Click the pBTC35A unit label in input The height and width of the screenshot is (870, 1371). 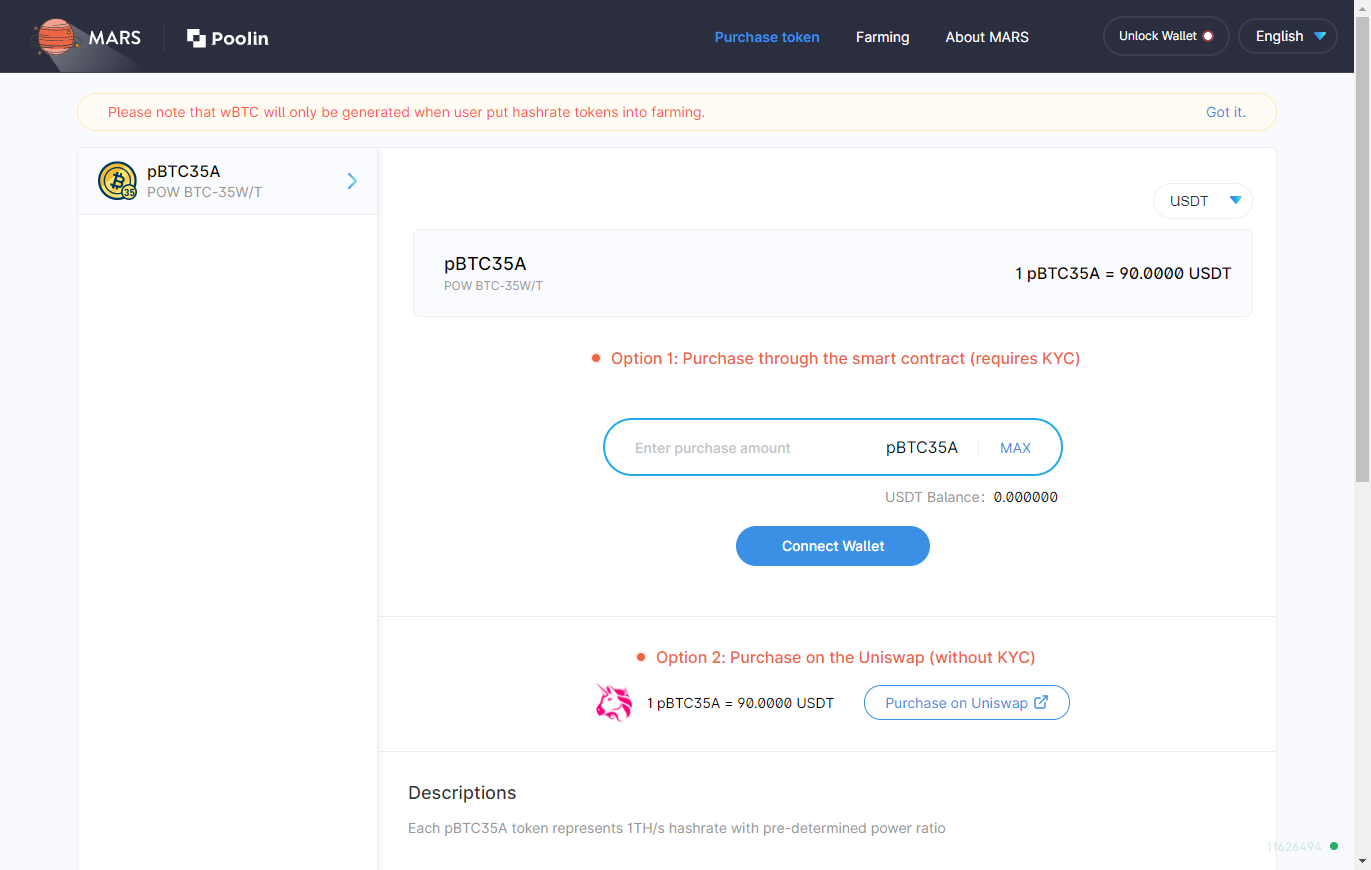point(922,447)
